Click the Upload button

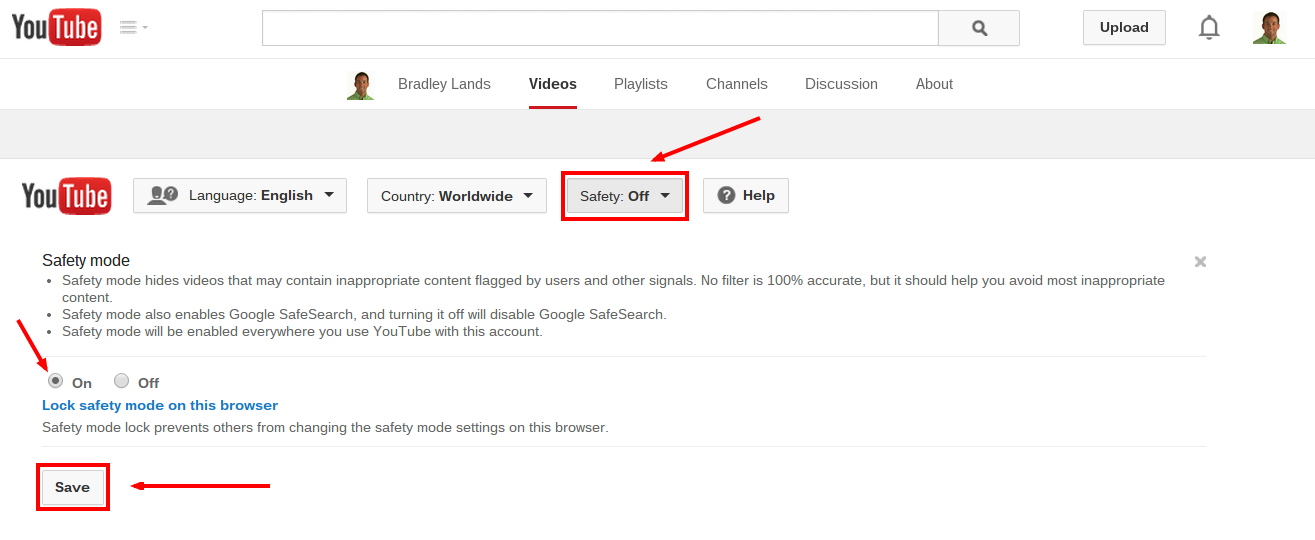click(1124, 28)
